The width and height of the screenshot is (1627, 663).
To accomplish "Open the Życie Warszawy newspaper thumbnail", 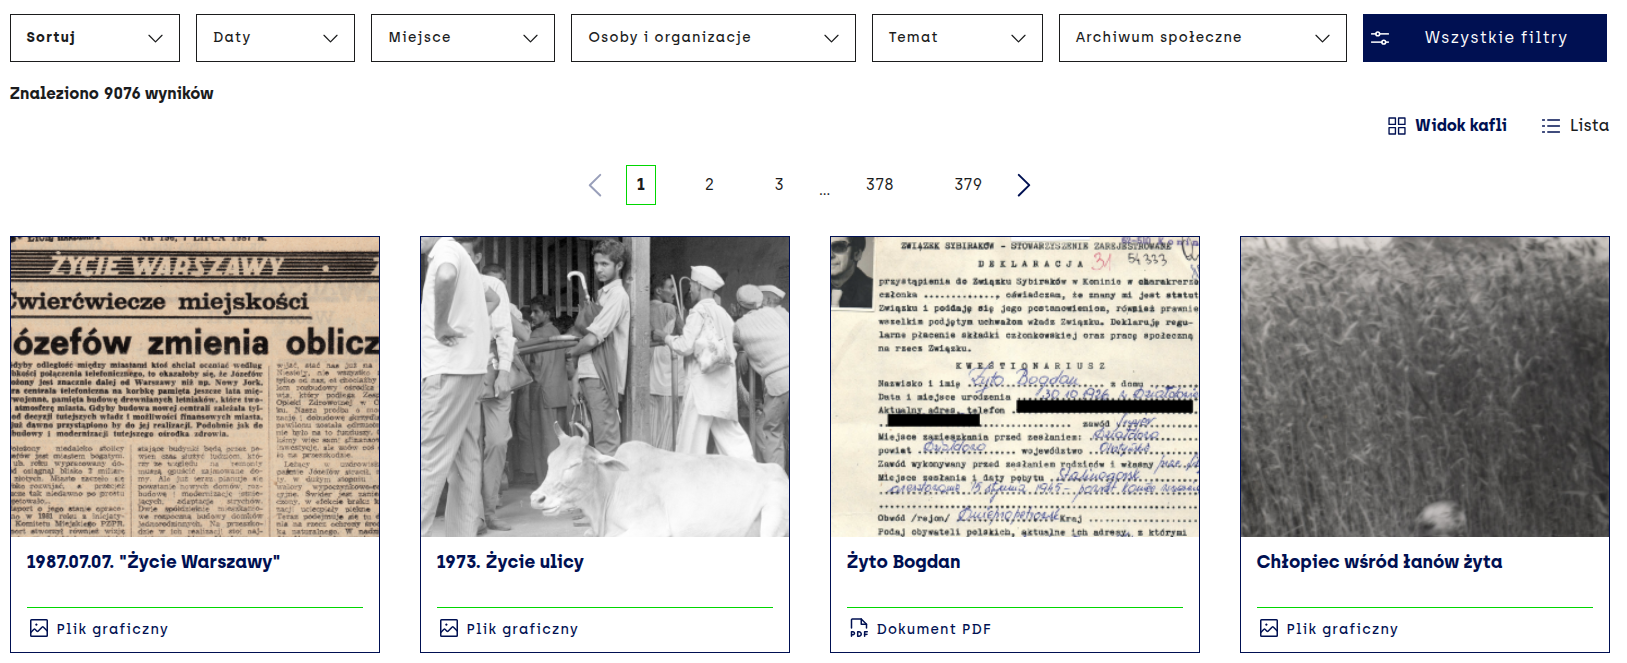I will tap(195, 386).
